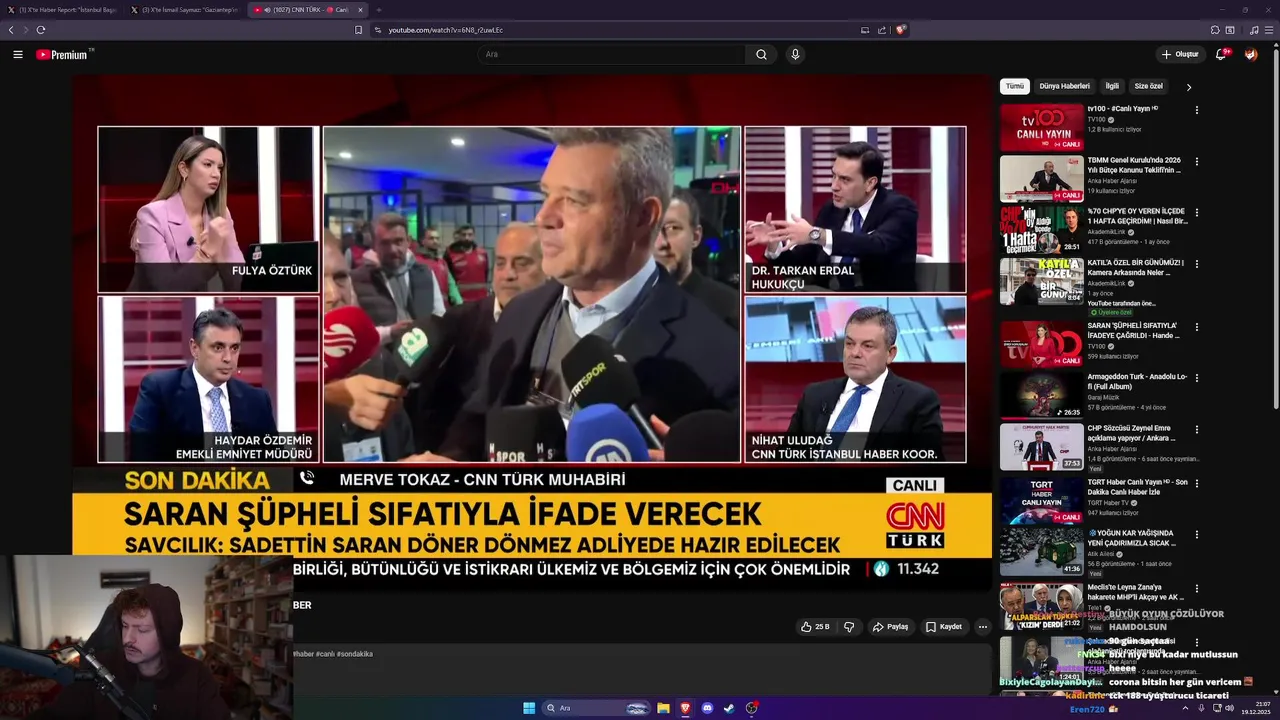Viewport: 1280px width, 720px height.
Task: Go back in browser history
Action: tap(11, 30)
